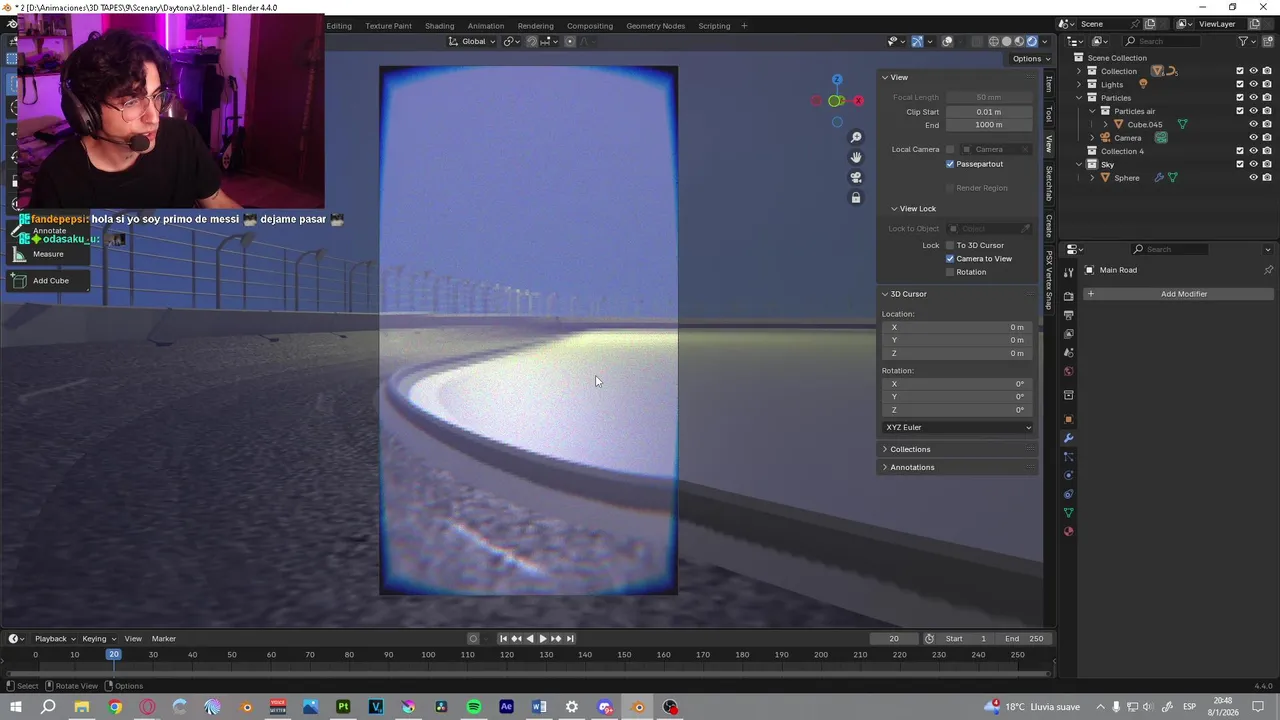
Task: Enable the Local Camera checkbox
Action: click(950, 150)
